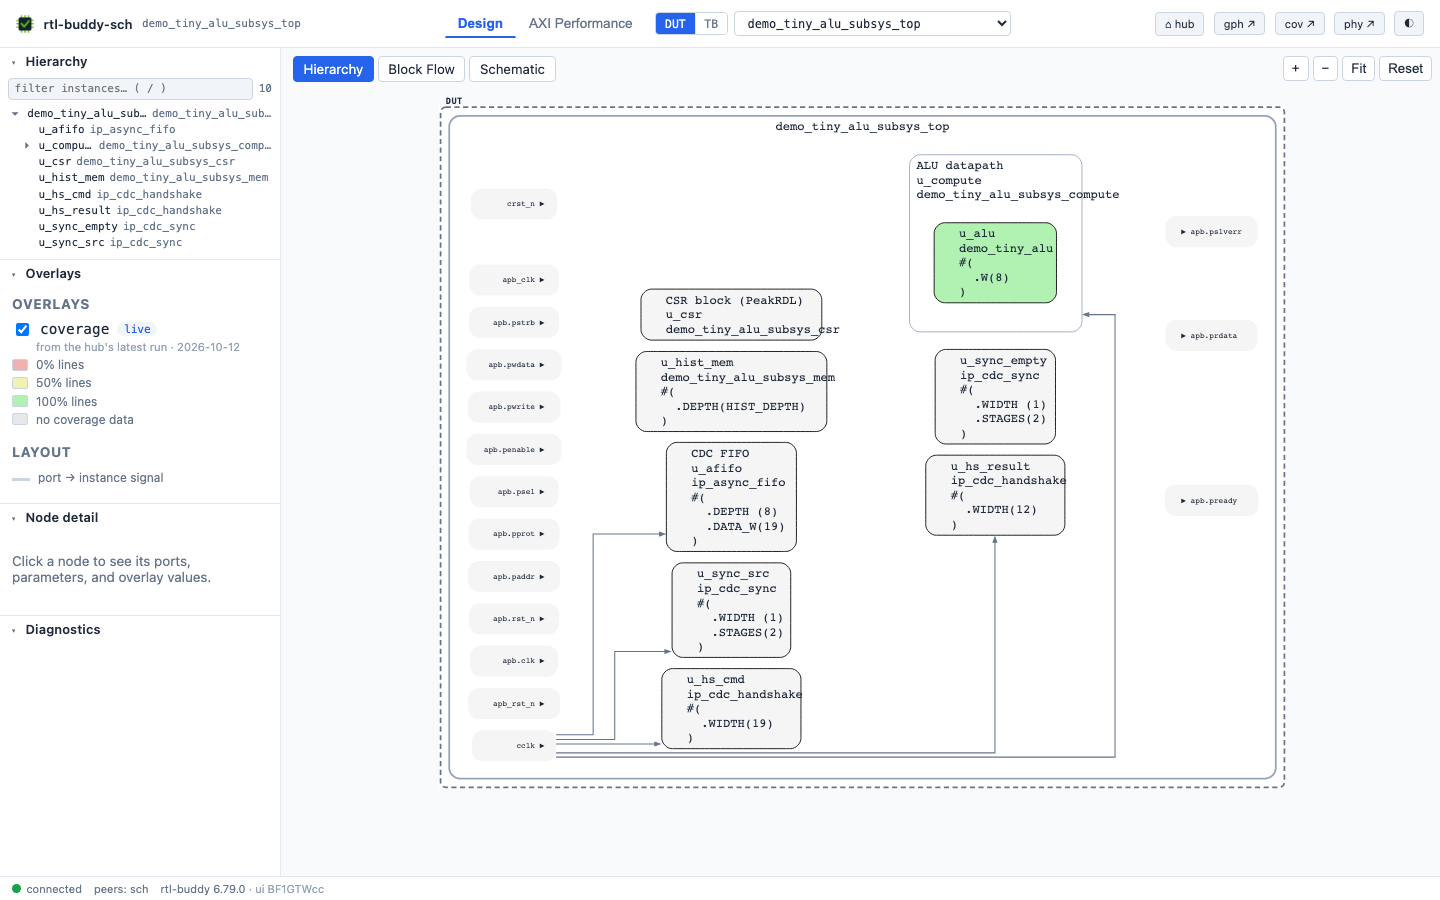Click the apb.pwdata input port
This screenshot has height=900, width=1440.
click(x=514, y=365)
